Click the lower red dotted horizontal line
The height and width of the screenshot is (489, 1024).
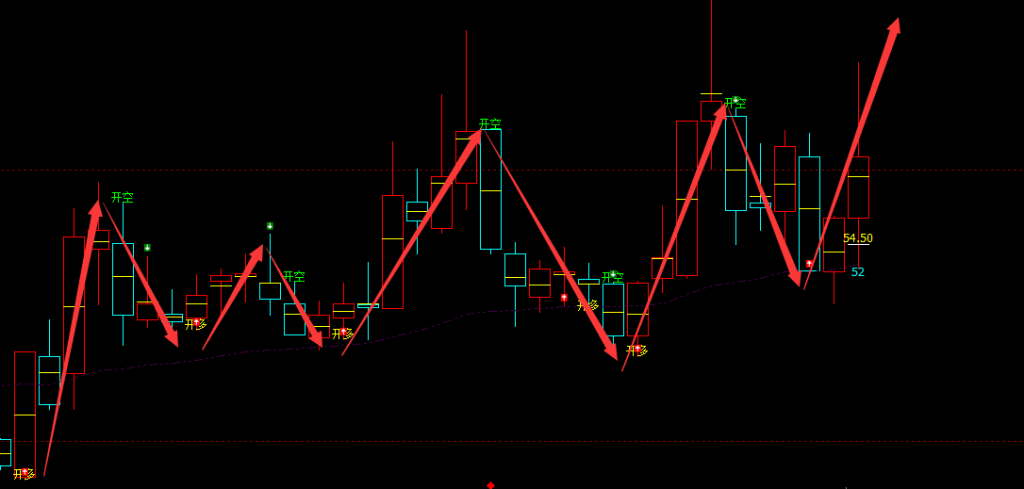[300, 441]
